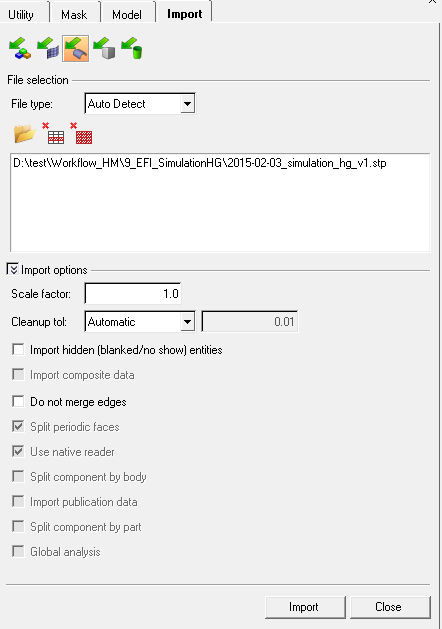Select the highlighted Import Geometry icon
442x629 pixels.
pyautogui.click(x=75, y=49)
